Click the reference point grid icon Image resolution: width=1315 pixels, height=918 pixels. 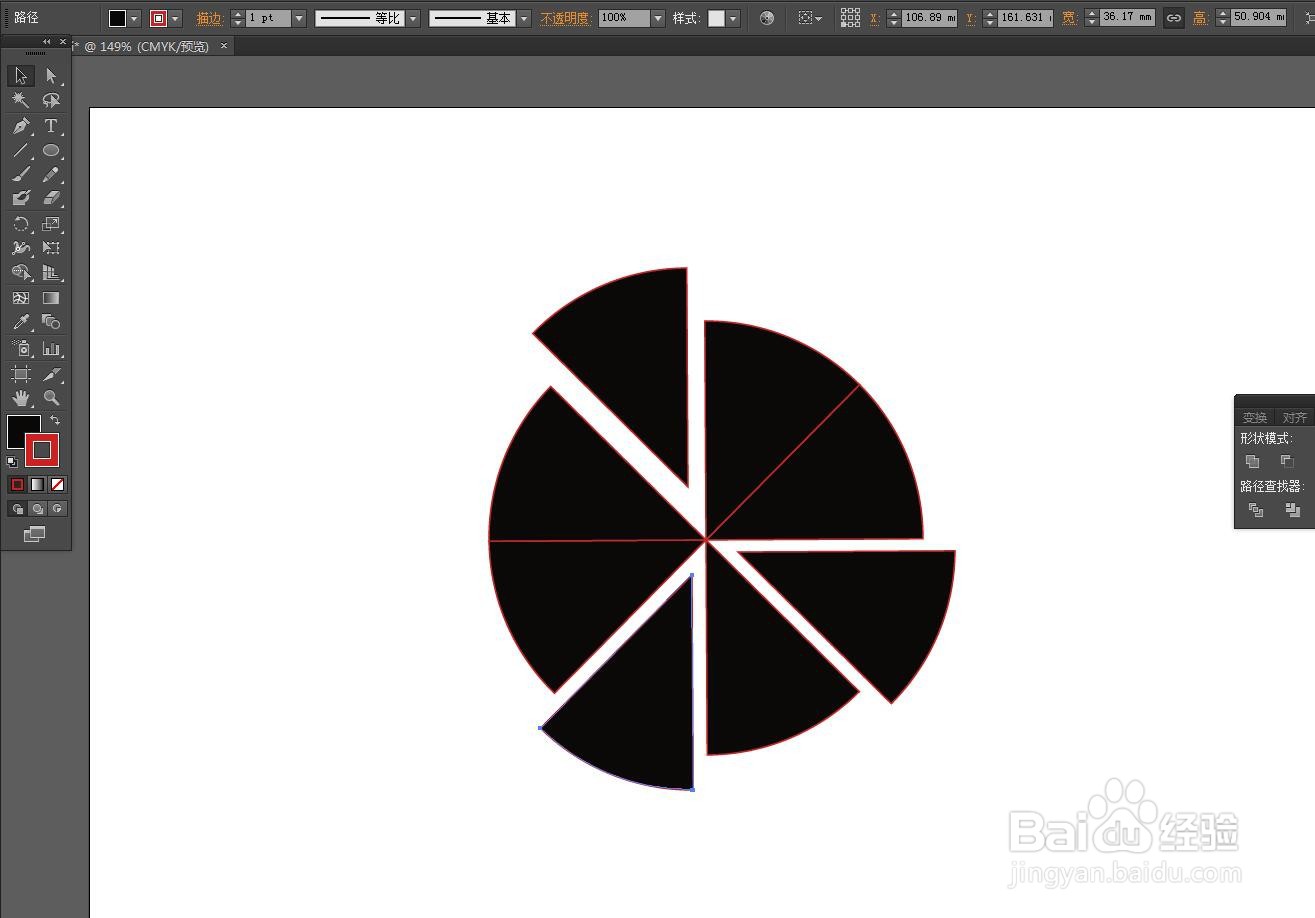(850, 18)
